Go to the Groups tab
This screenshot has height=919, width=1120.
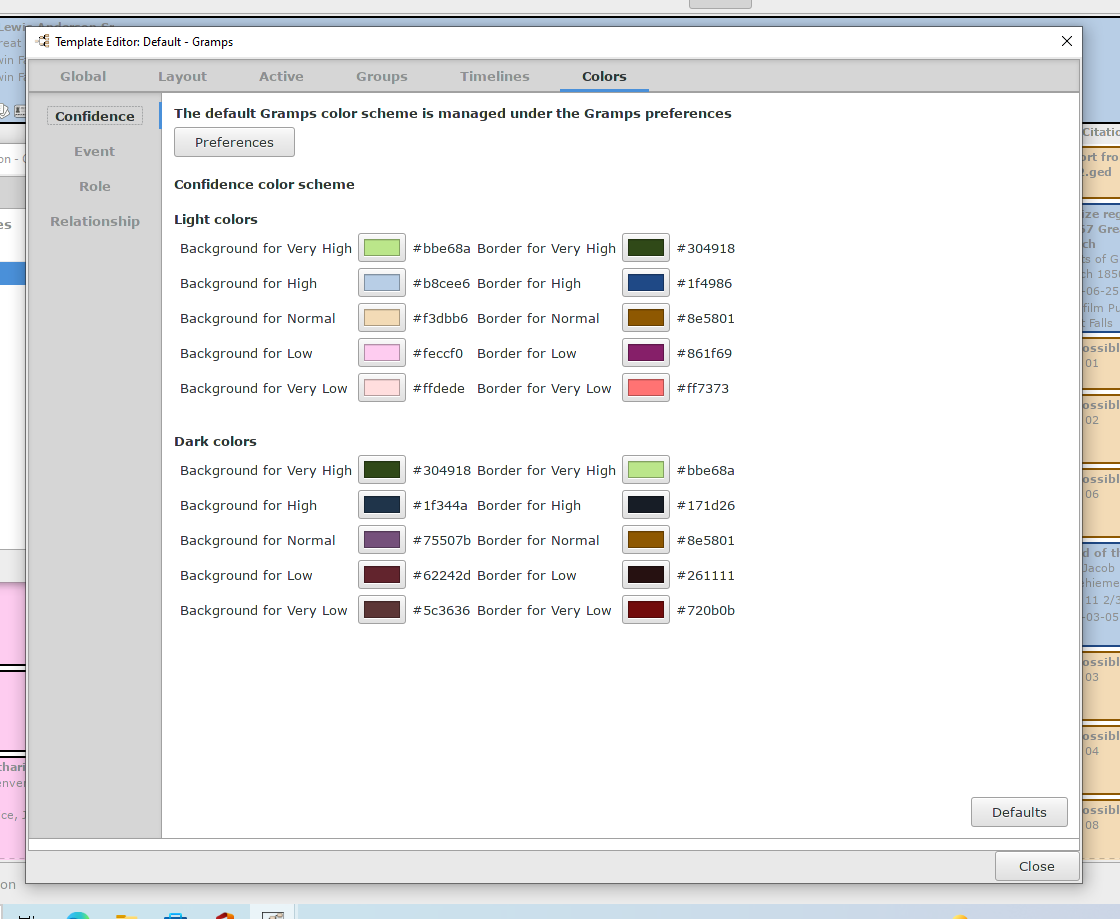tap(381, 76)
